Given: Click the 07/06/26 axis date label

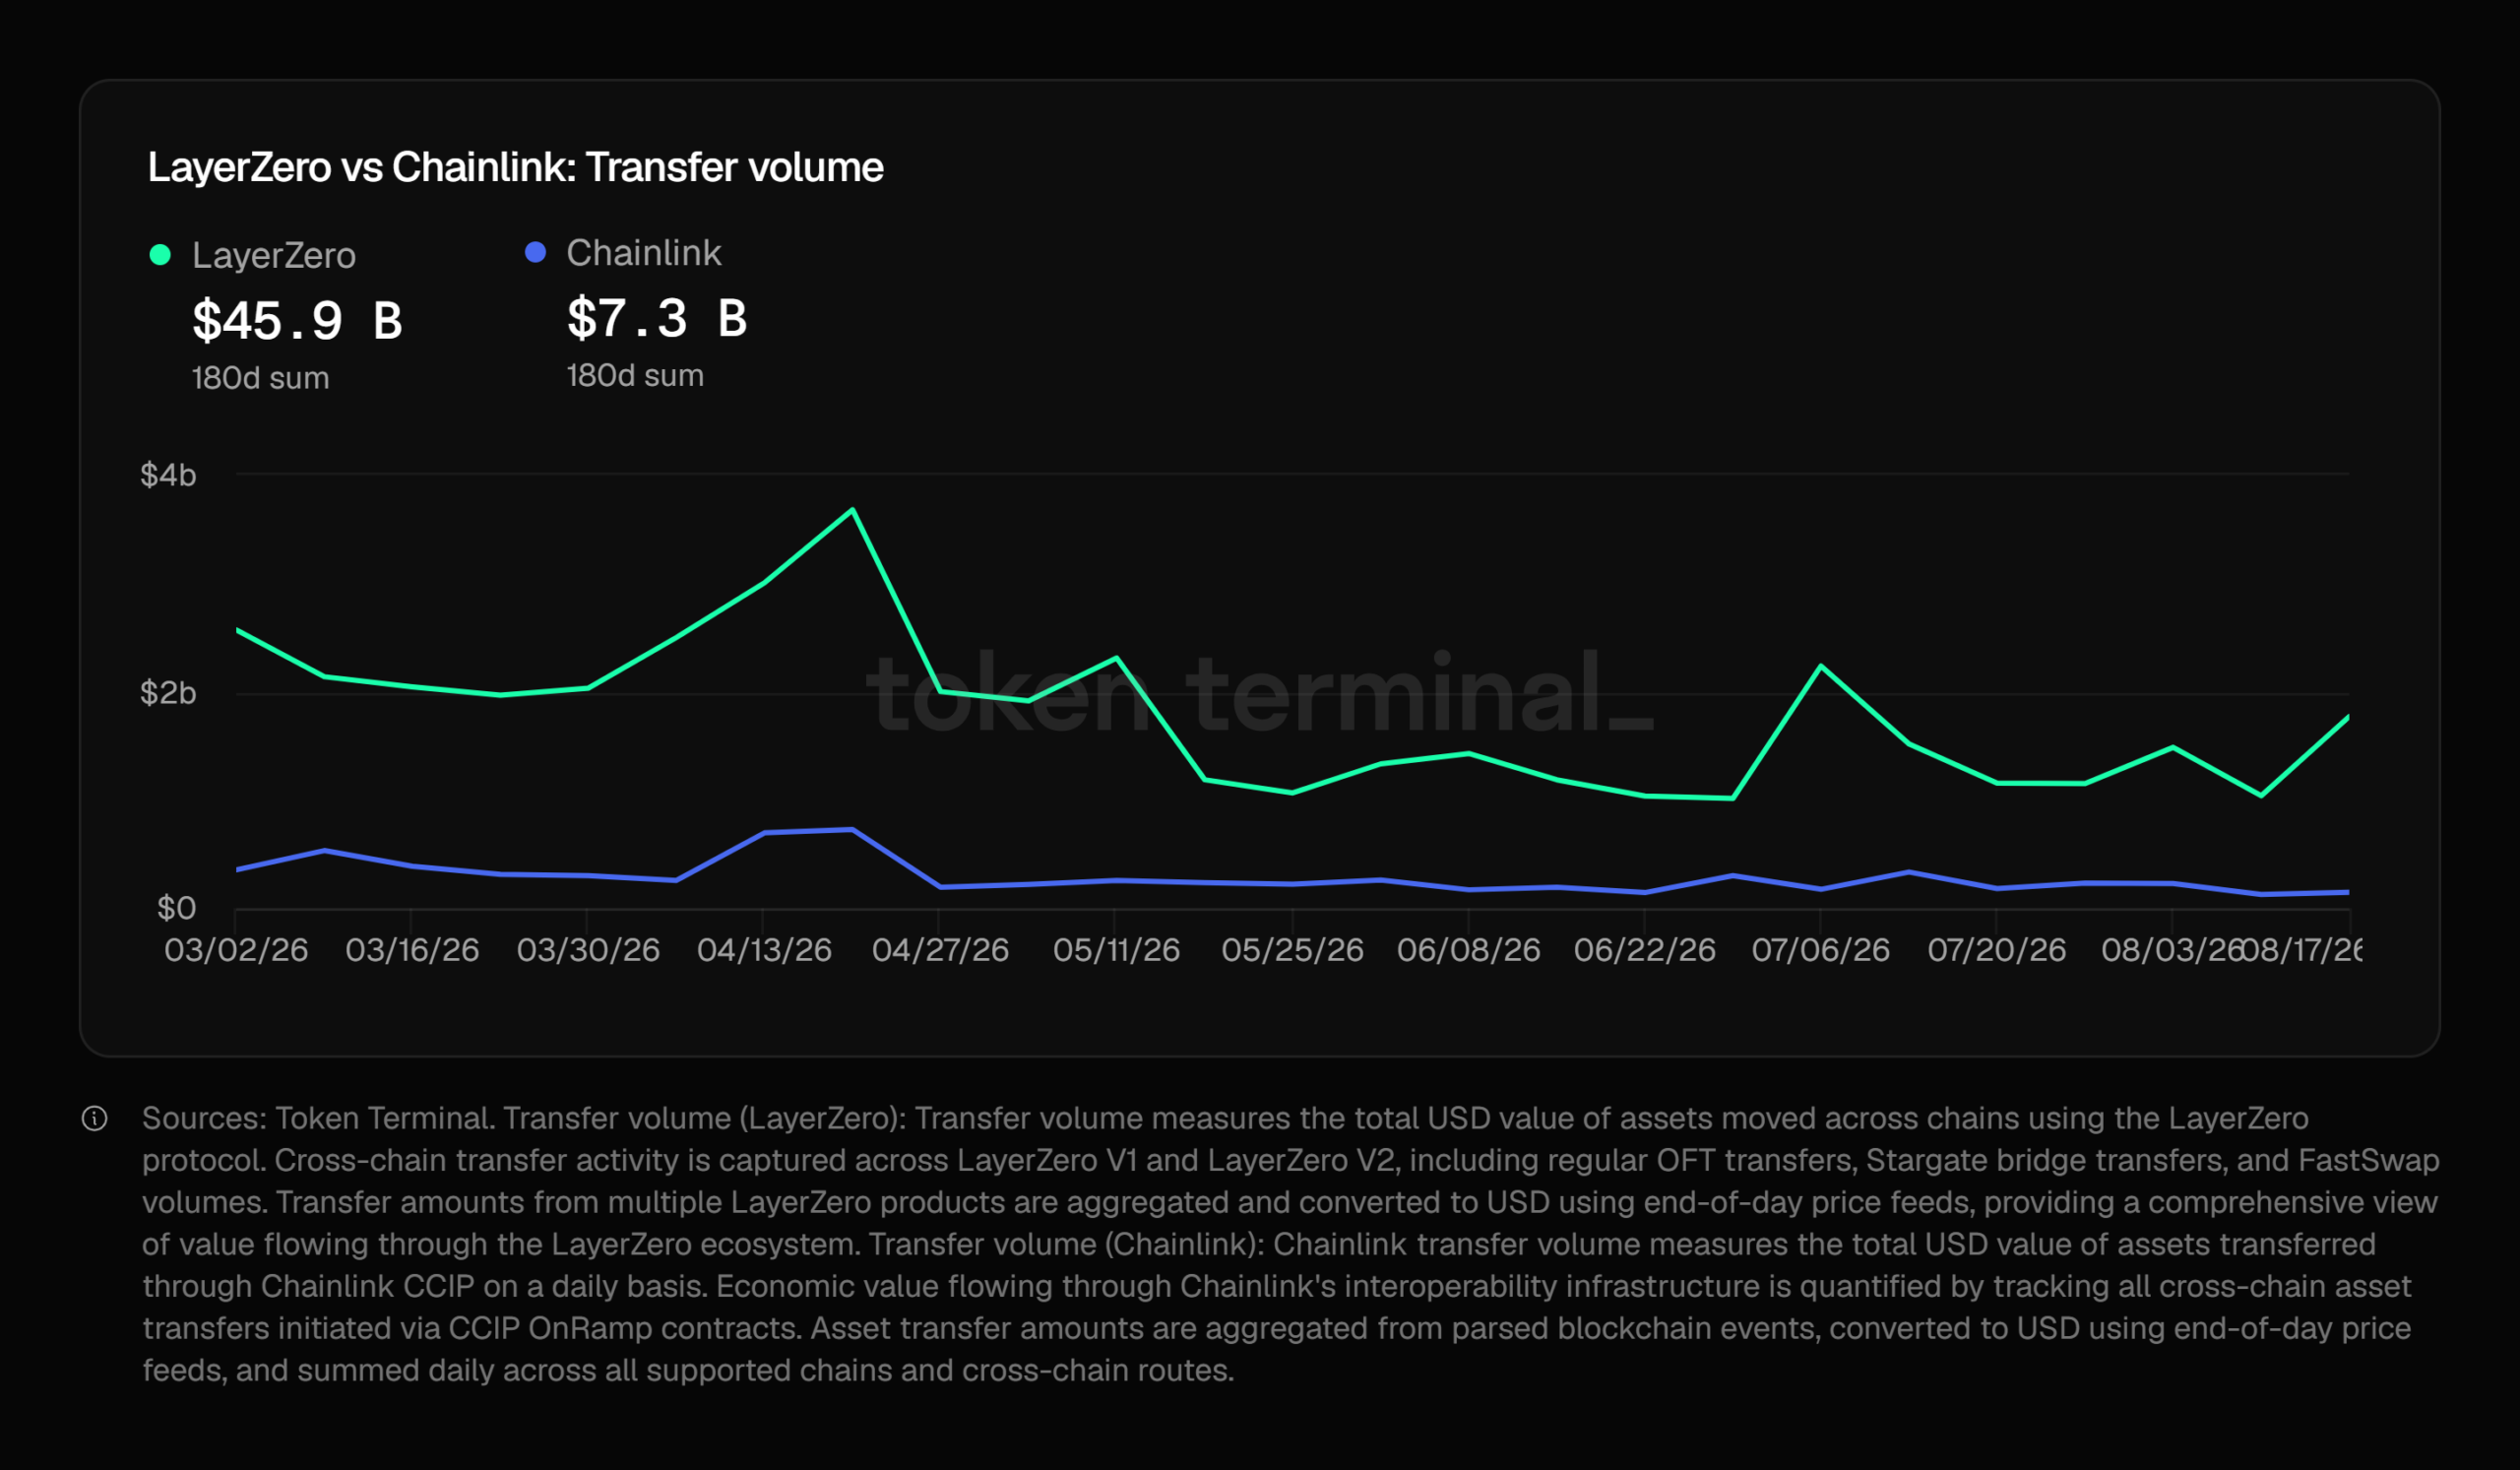Looking at the screenshot, I should pyautogui.click(x=1820, y=949).
